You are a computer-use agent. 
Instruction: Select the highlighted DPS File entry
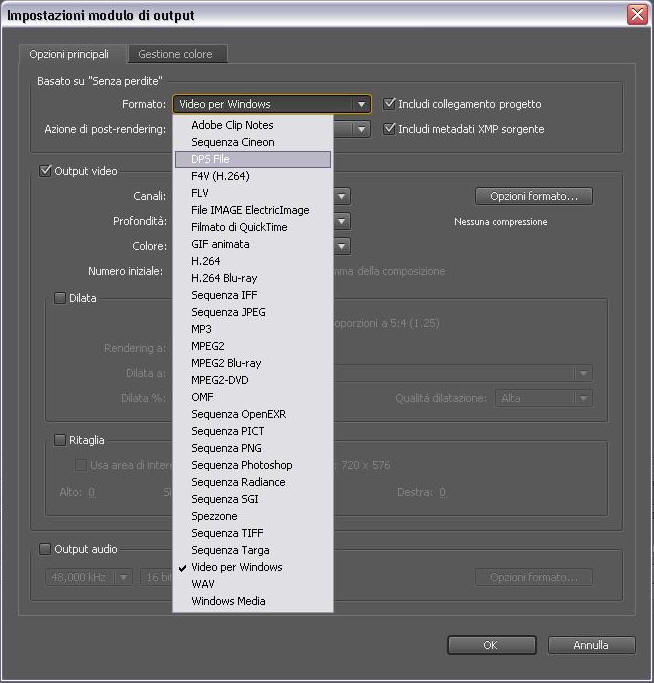point(253,159)
